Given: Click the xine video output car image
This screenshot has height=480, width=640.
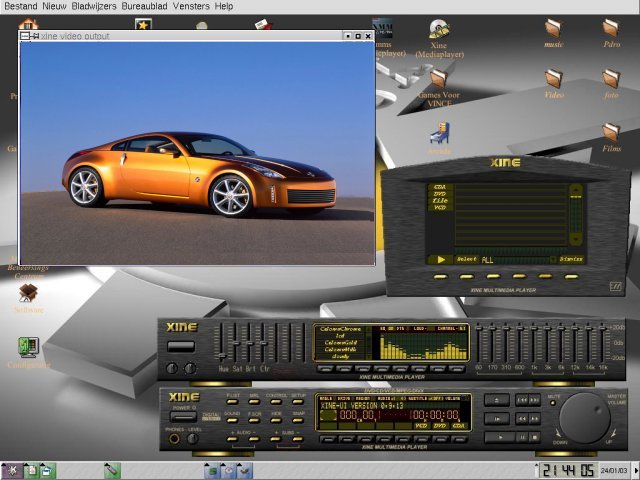Looking at the screenshot, I should [197, 153].
